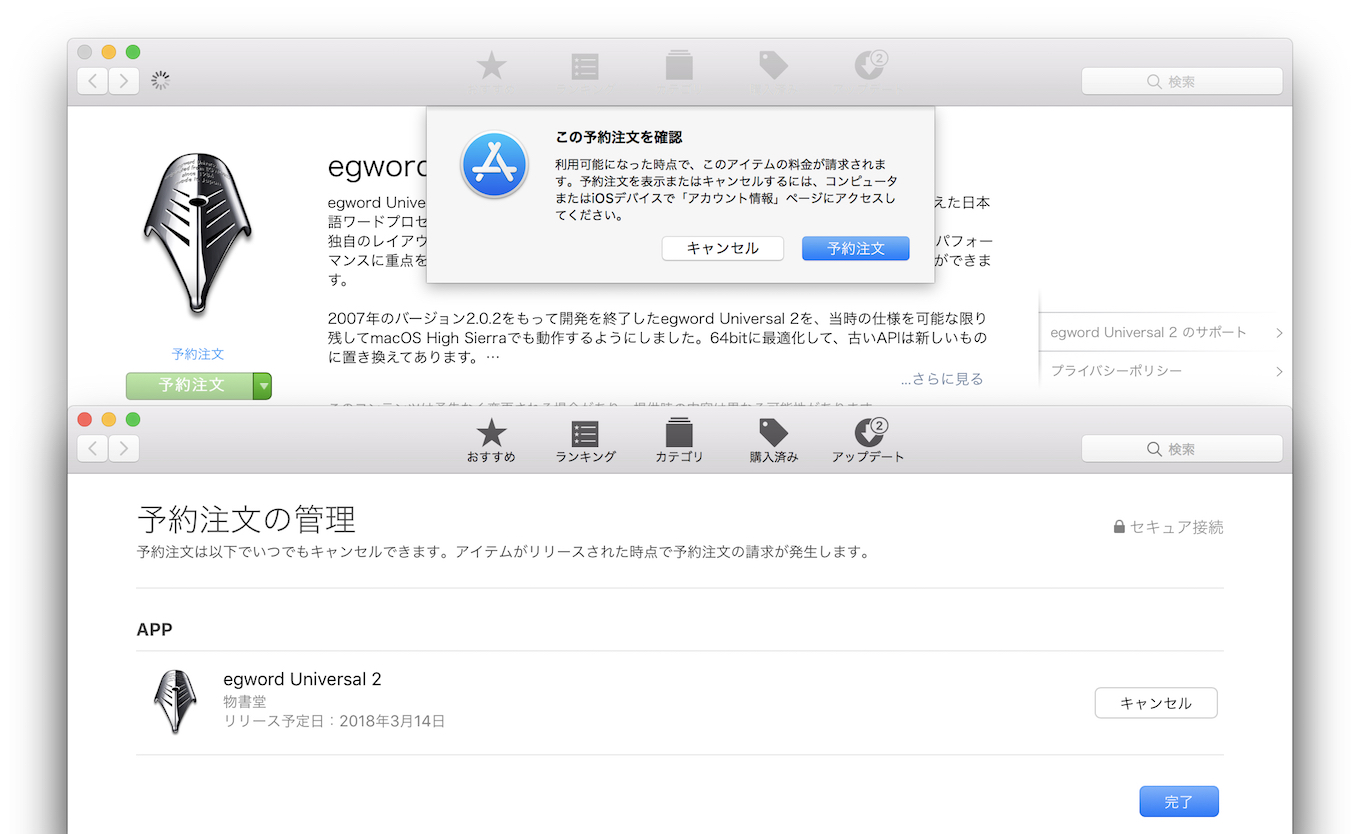Image resolution: width=1360 pixels, height=834 pixels.
Task: Click egword Universal 2 title in pre-order list
Action: pos(302,679)
